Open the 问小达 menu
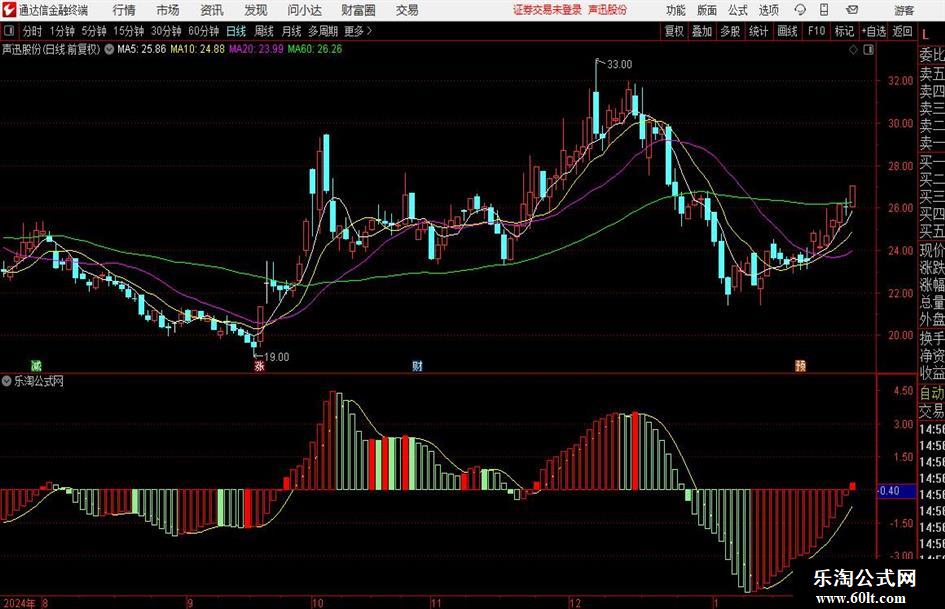Screen dimensions: 945x609 pyautogui.click(x=304, y=10)
